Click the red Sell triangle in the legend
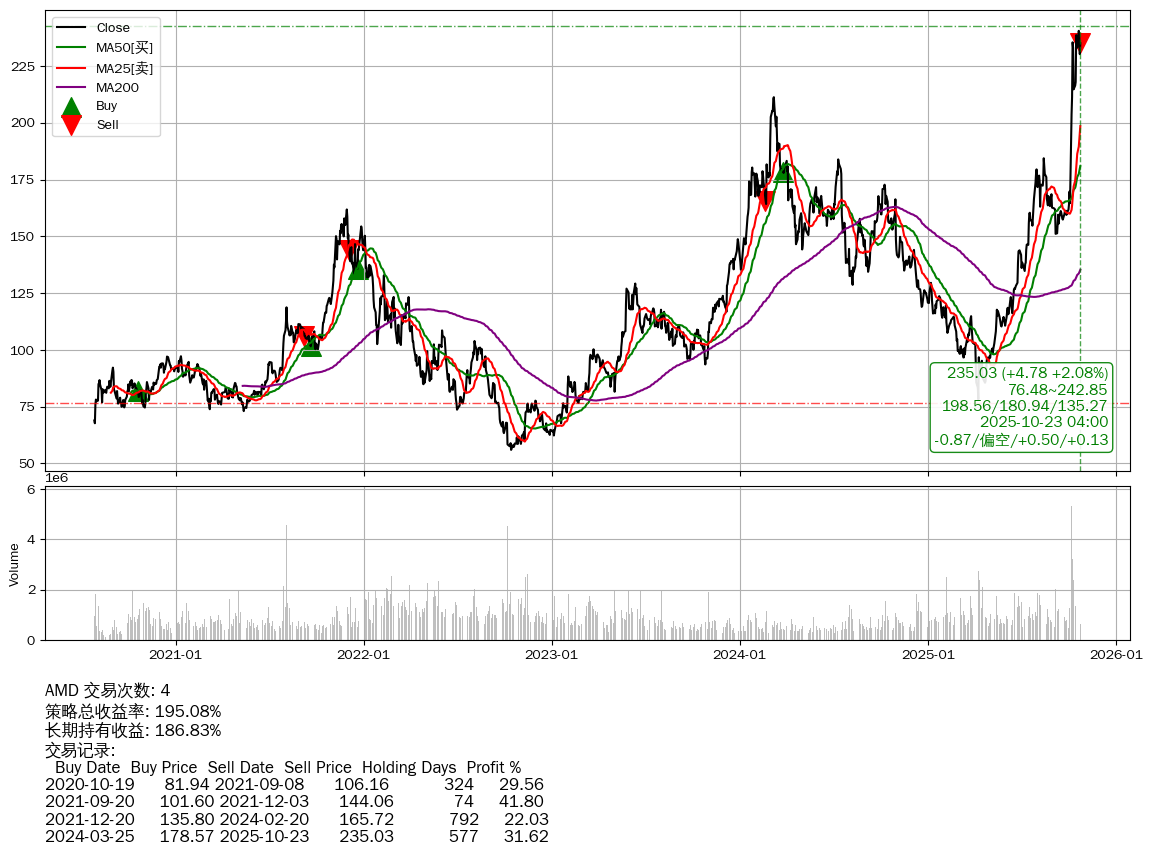1153x855 pixels. click(x=71, y=124)
